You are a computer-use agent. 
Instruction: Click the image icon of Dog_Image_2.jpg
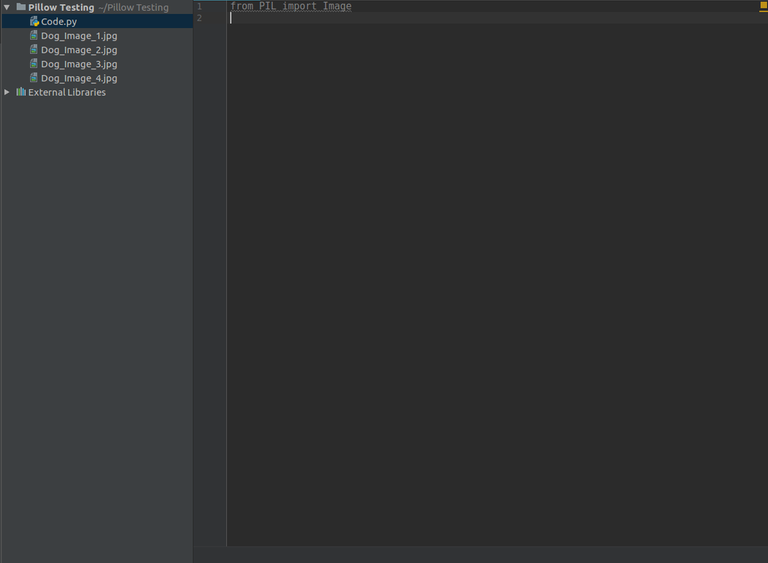pyautogui.click(x=34, y=49)
